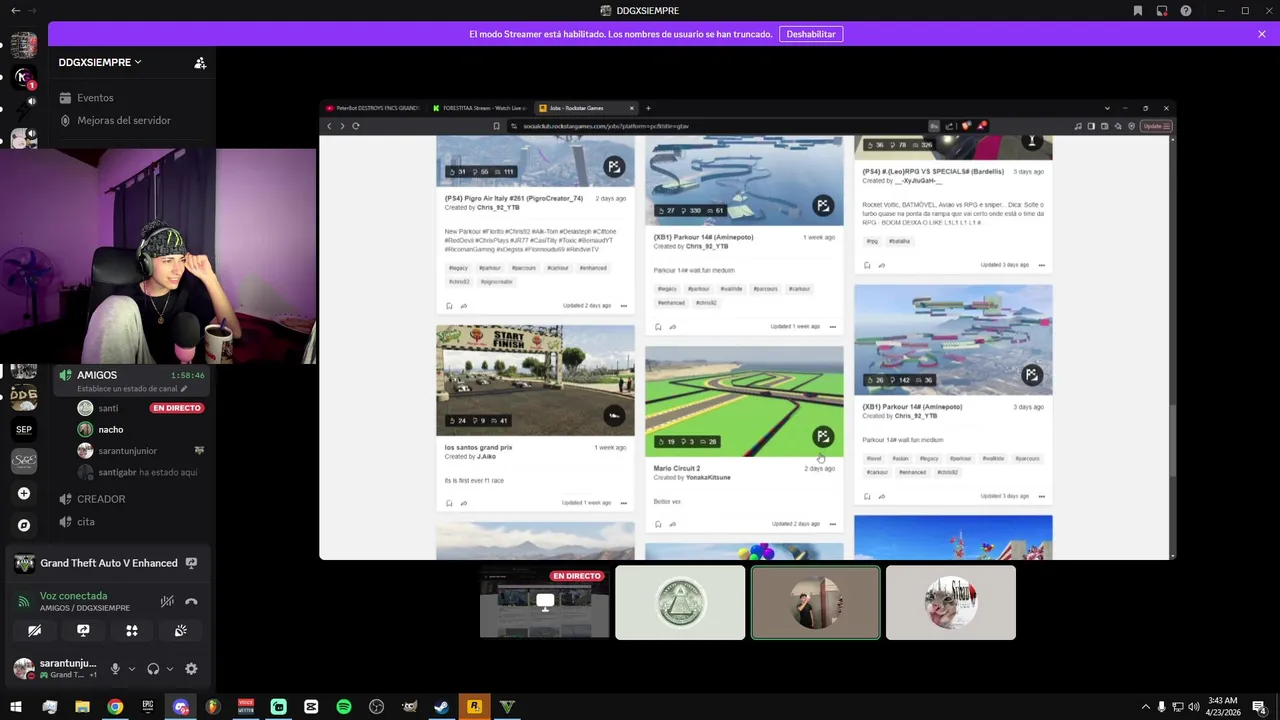Open Discover servers compass icon

point(24,525)
